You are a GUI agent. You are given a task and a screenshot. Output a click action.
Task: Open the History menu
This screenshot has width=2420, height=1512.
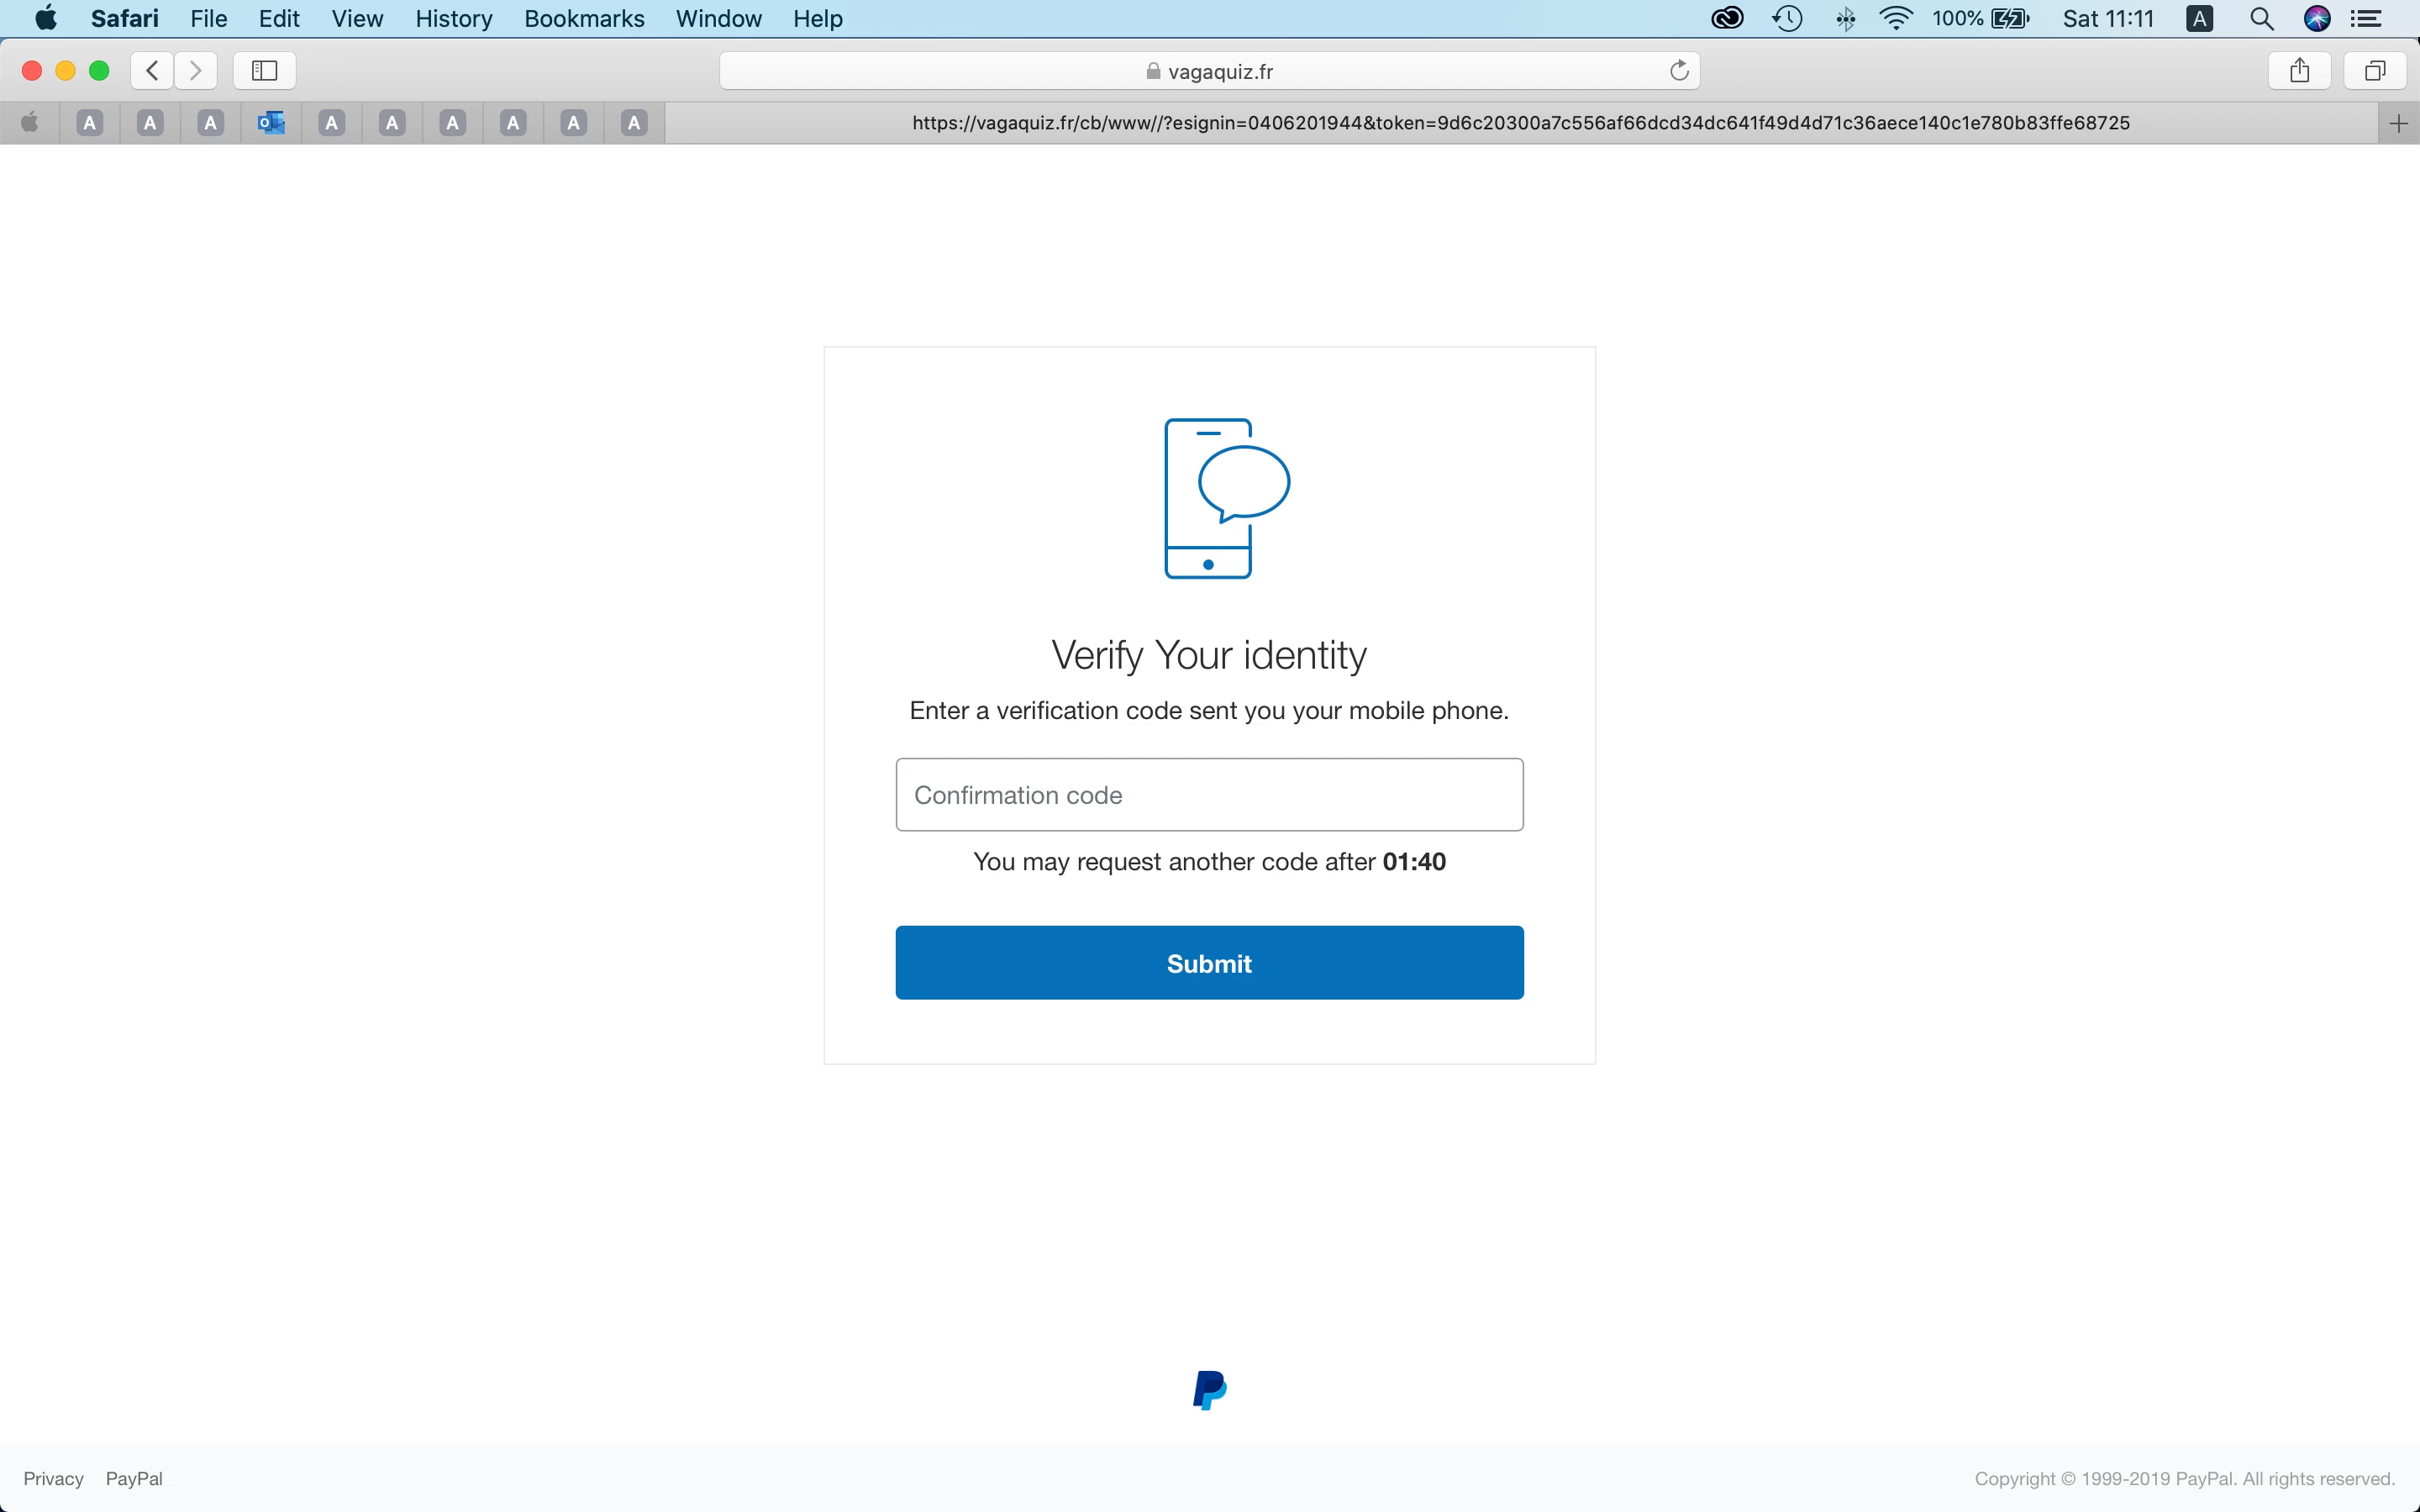[453, 18]
